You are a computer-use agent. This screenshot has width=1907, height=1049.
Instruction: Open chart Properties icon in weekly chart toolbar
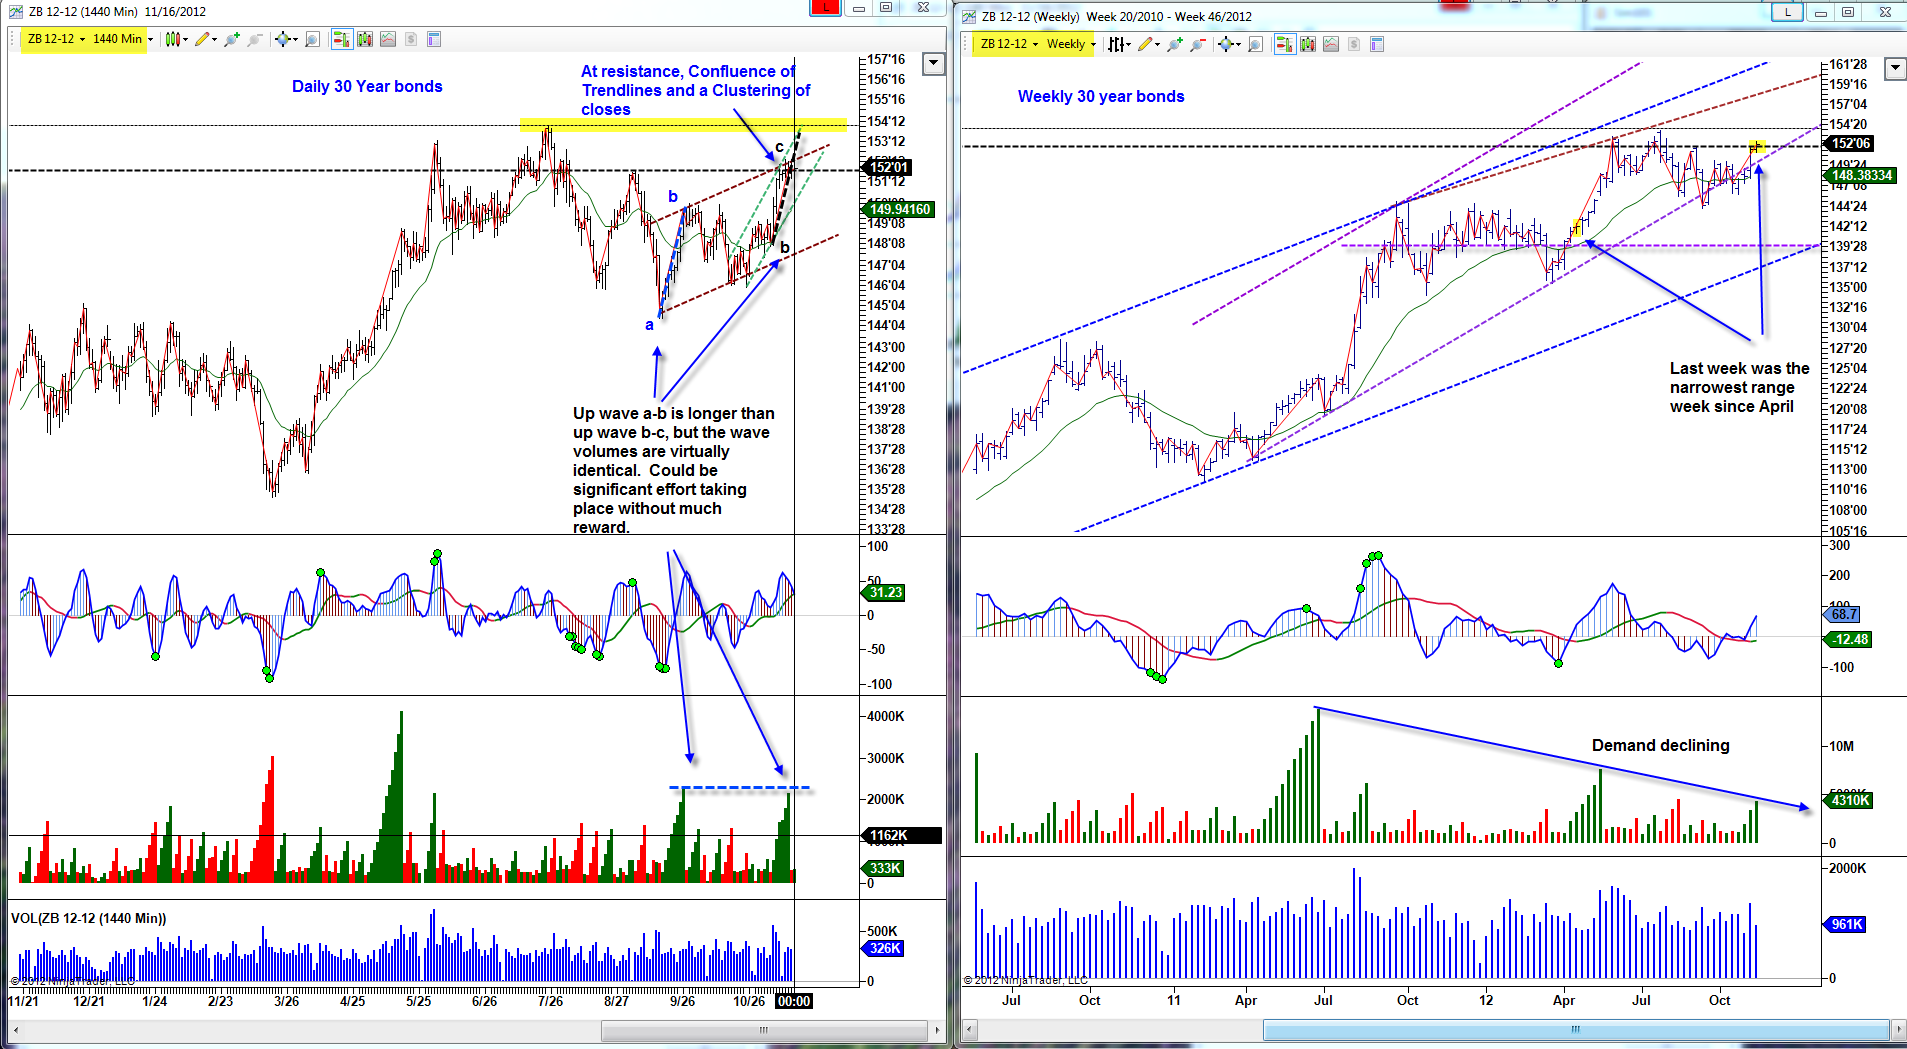click(1377, 44)
